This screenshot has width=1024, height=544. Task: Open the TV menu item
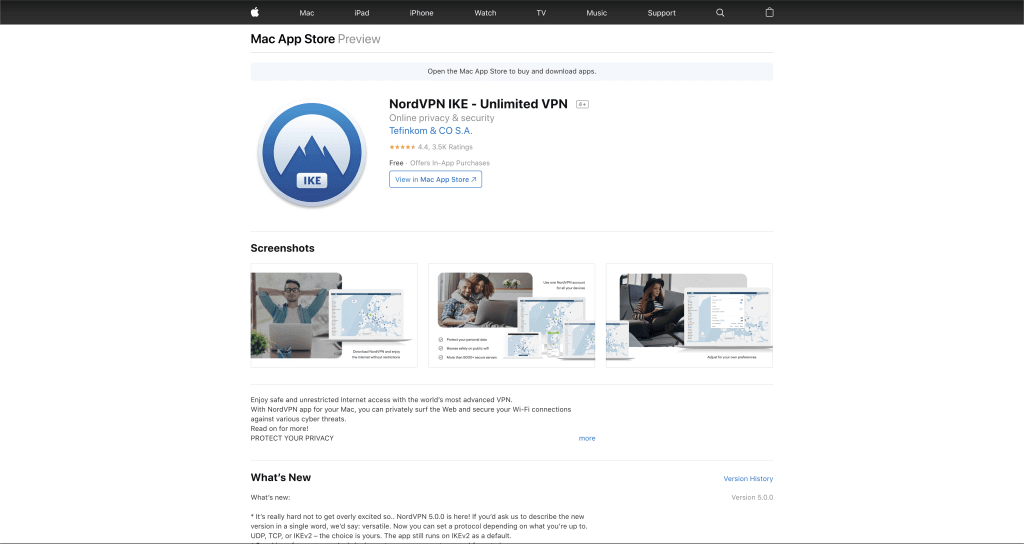click(541, 13)
